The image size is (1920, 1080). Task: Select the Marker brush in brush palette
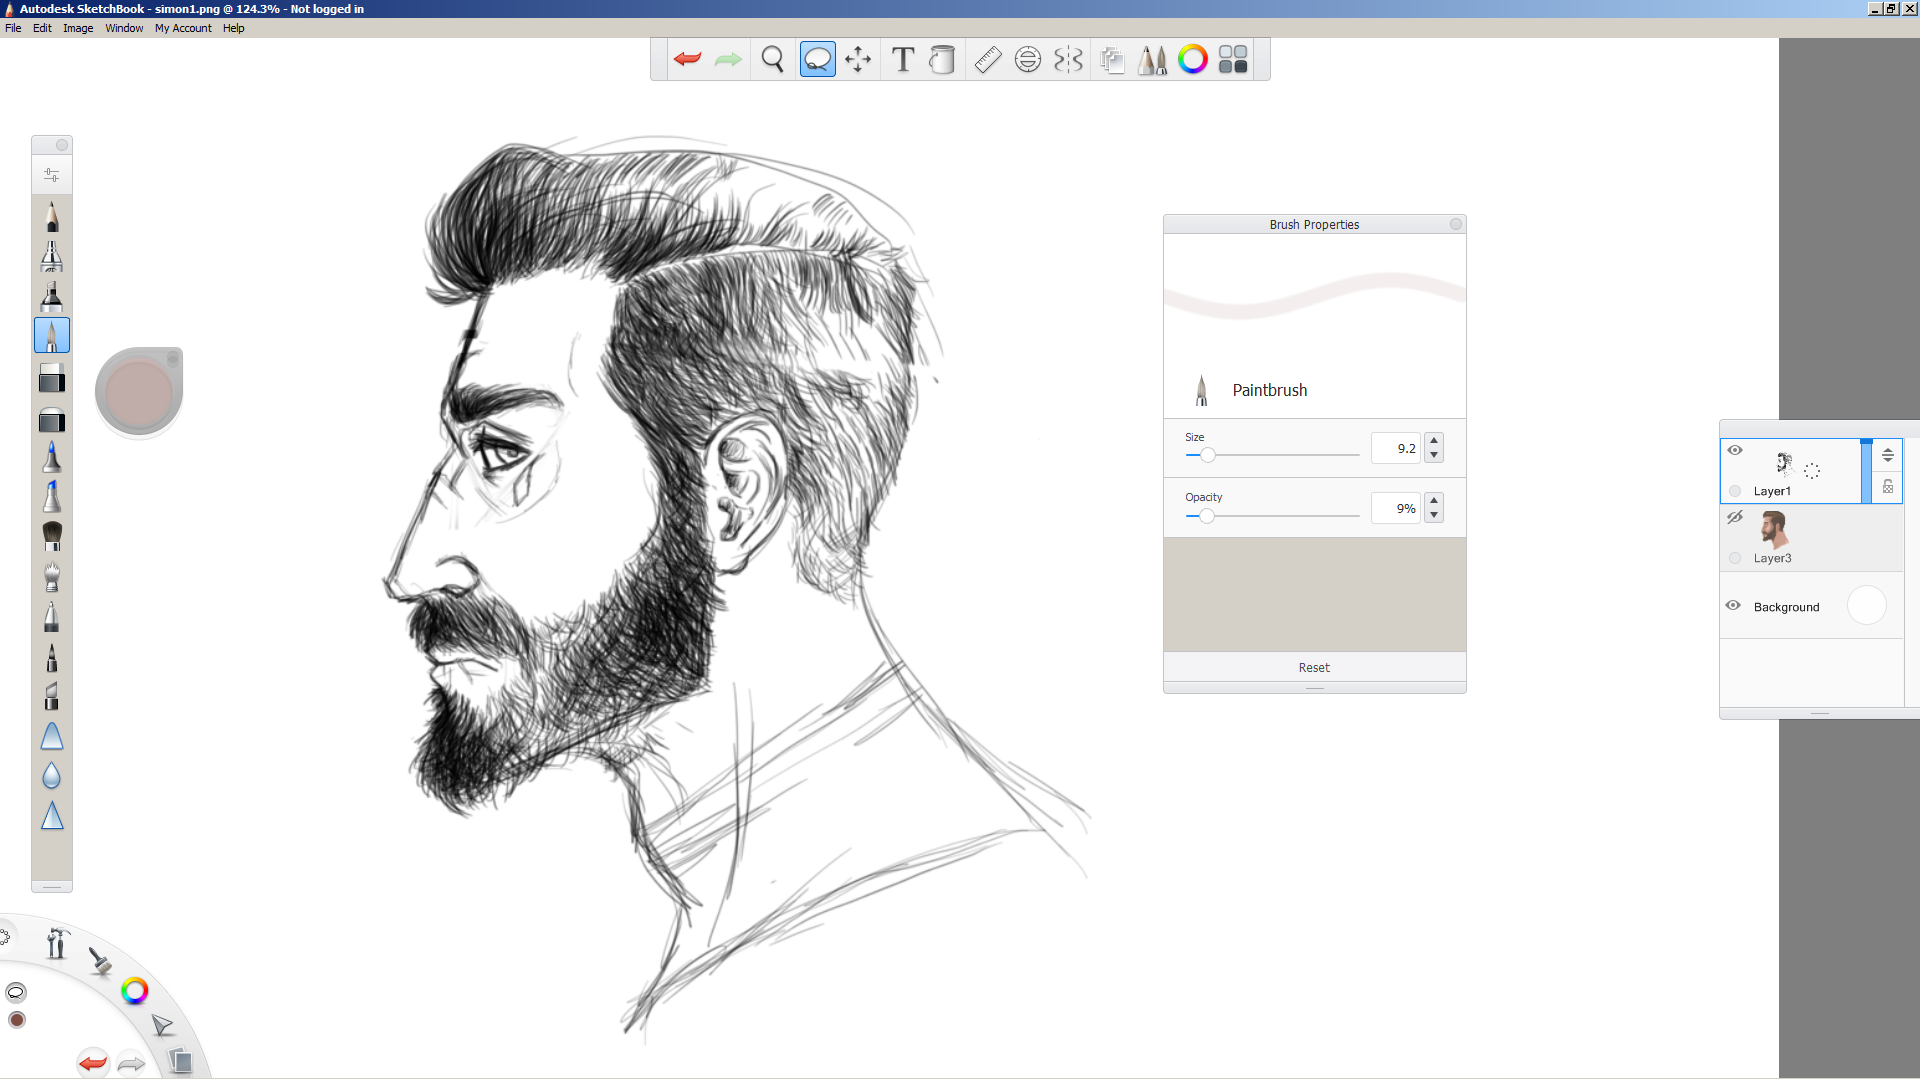click(52, 296)
